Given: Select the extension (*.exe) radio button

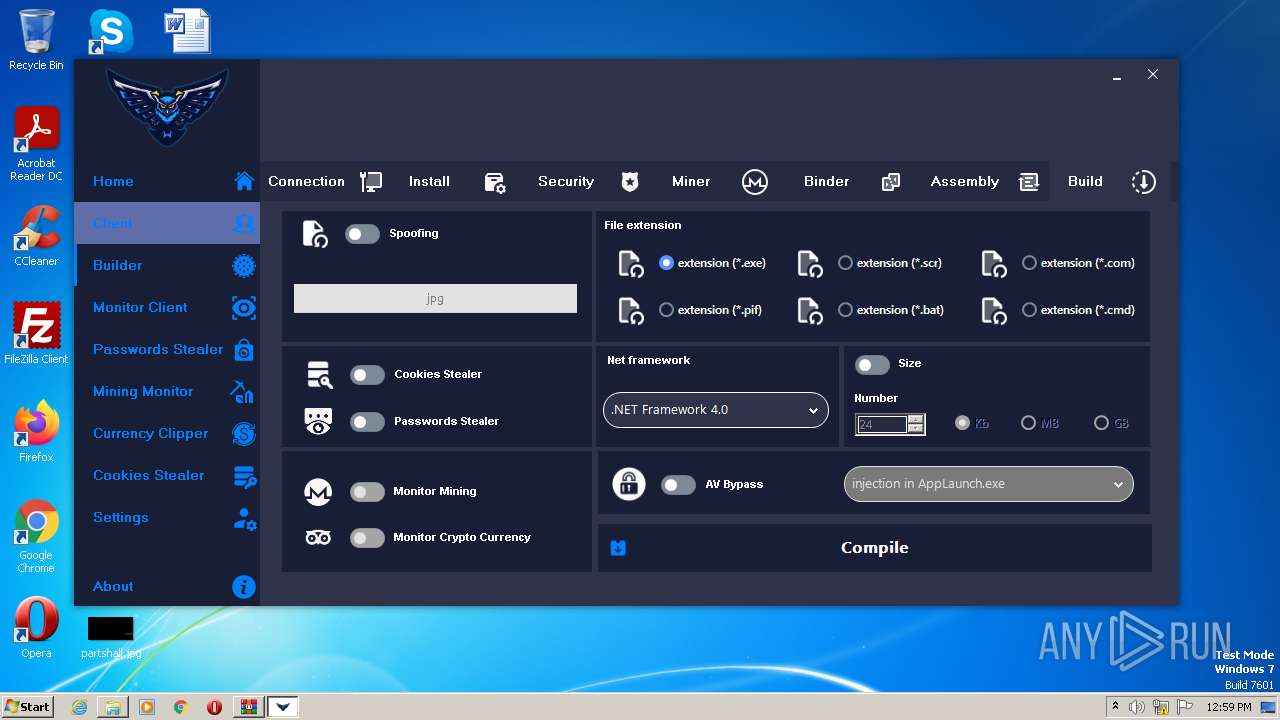Looking at the screenshot, I should coord(666,263).
